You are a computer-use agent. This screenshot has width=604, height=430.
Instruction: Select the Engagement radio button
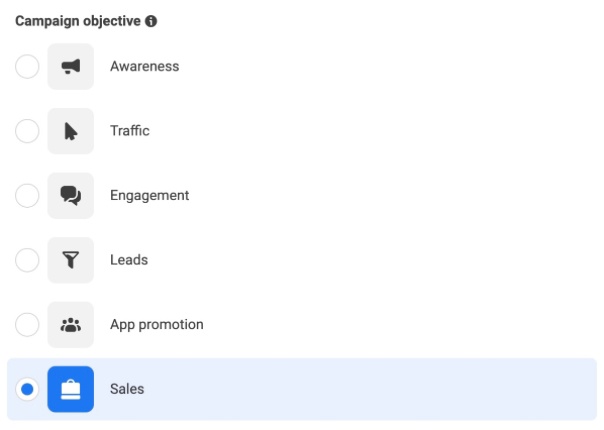(x=27, y=196)
